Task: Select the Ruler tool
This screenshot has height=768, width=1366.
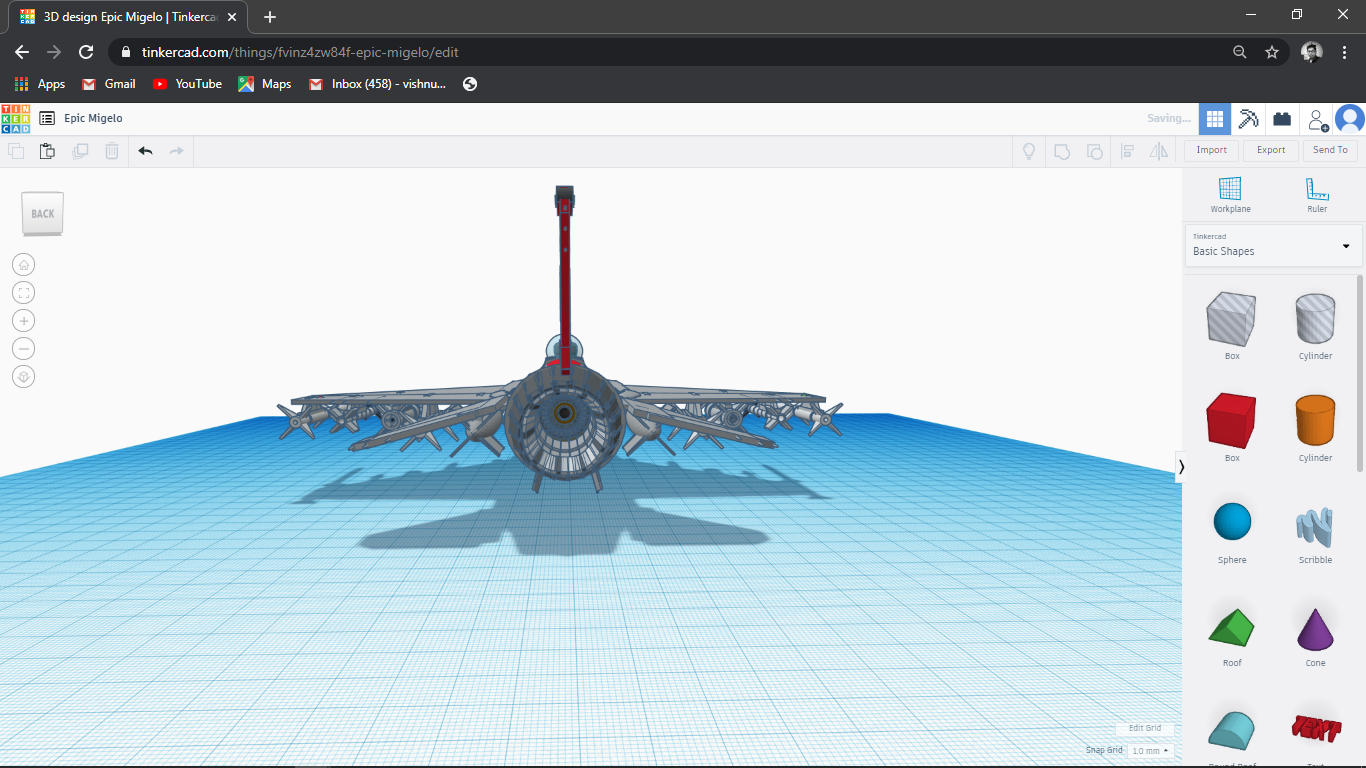Action: click(1315, 193)
